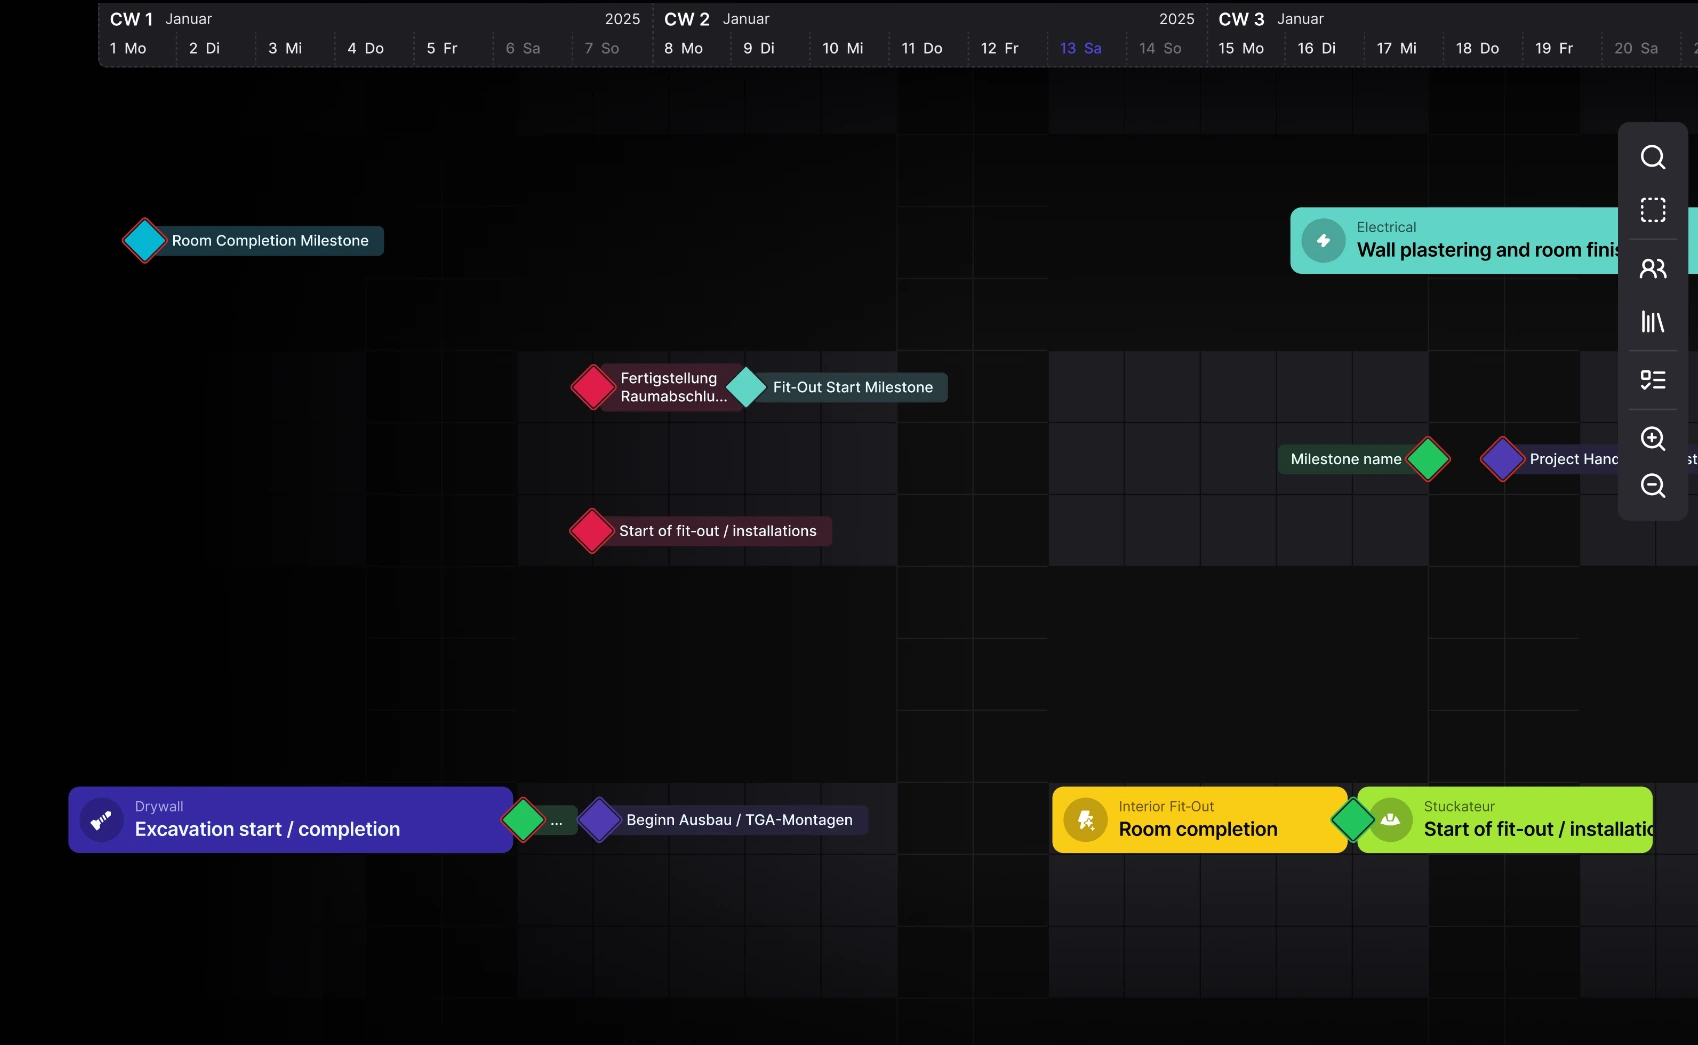Click the cyan diamond for Room Completion Milestone
Image resolution: width=1698 pixels, height=1045 pixels.
(x=144, y=241)
